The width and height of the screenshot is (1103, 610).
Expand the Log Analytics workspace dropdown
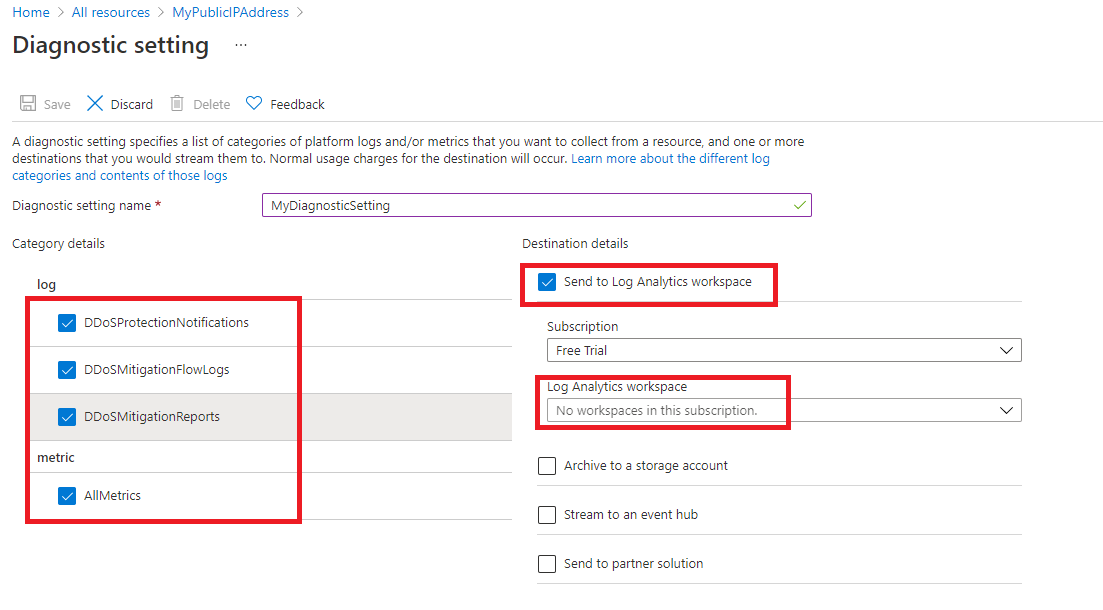pyautogui.click(x=1008, y=409)
